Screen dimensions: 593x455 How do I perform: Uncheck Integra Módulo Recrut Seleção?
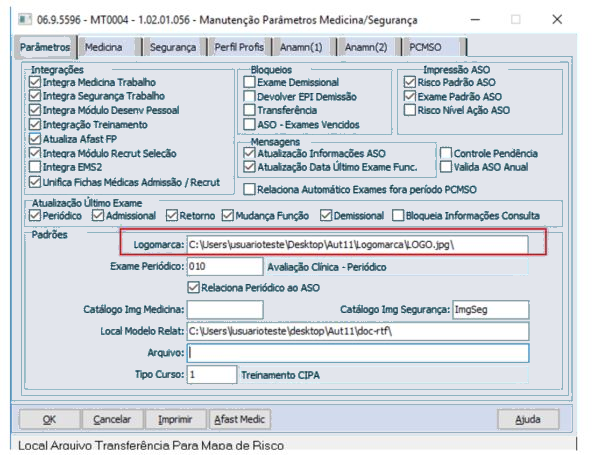tap(35, 153)
